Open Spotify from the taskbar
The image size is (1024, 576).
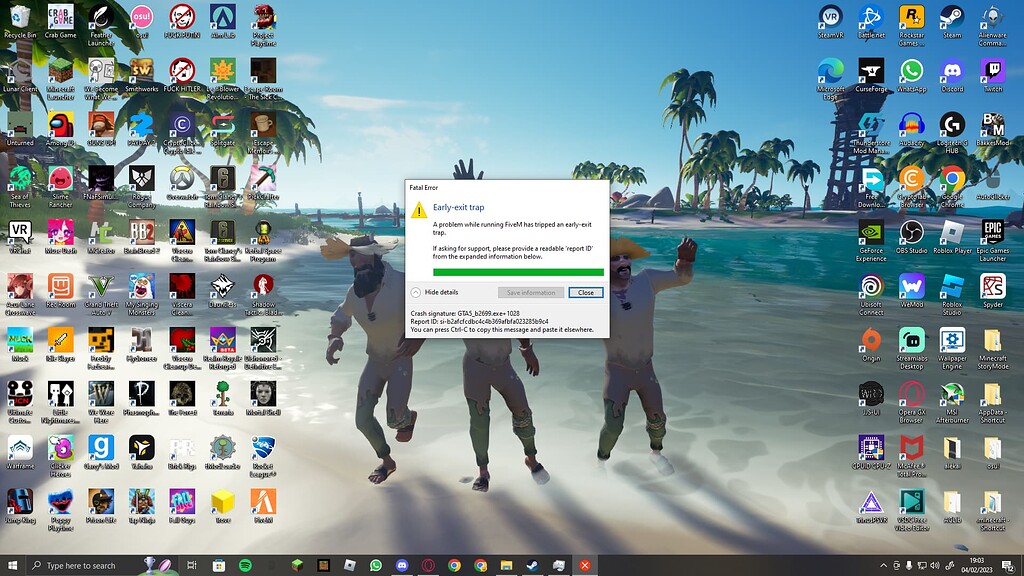tap(245, 564)
